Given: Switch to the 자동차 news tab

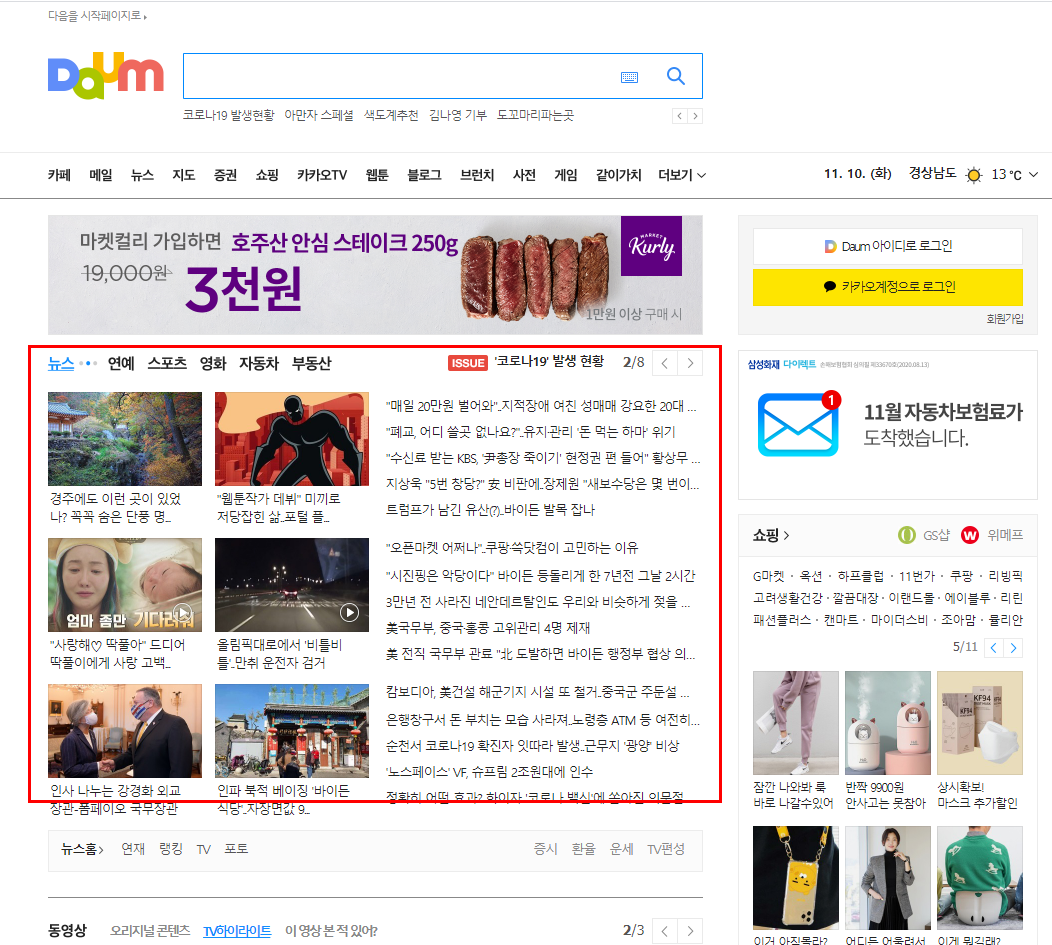Looking at the screenshot, I should (x=259, y=364).
